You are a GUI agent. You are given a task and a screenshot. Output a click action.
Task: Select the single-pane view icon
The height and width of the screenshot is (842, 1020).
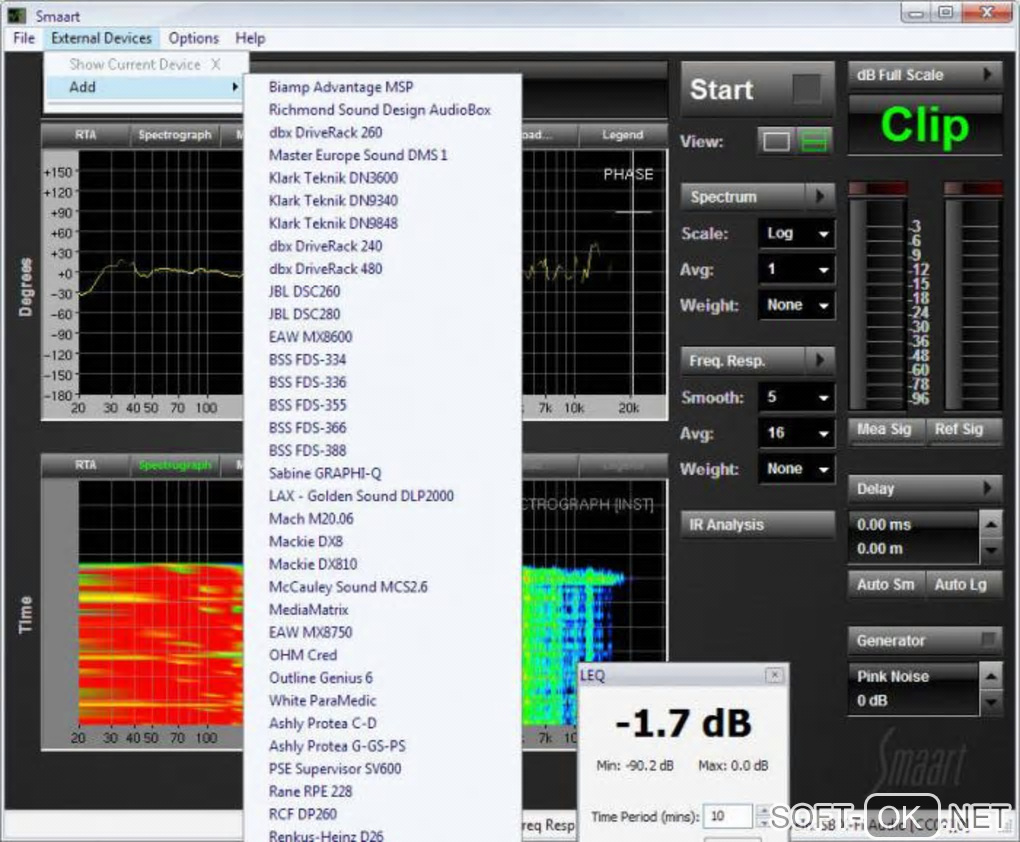[776, 142]
